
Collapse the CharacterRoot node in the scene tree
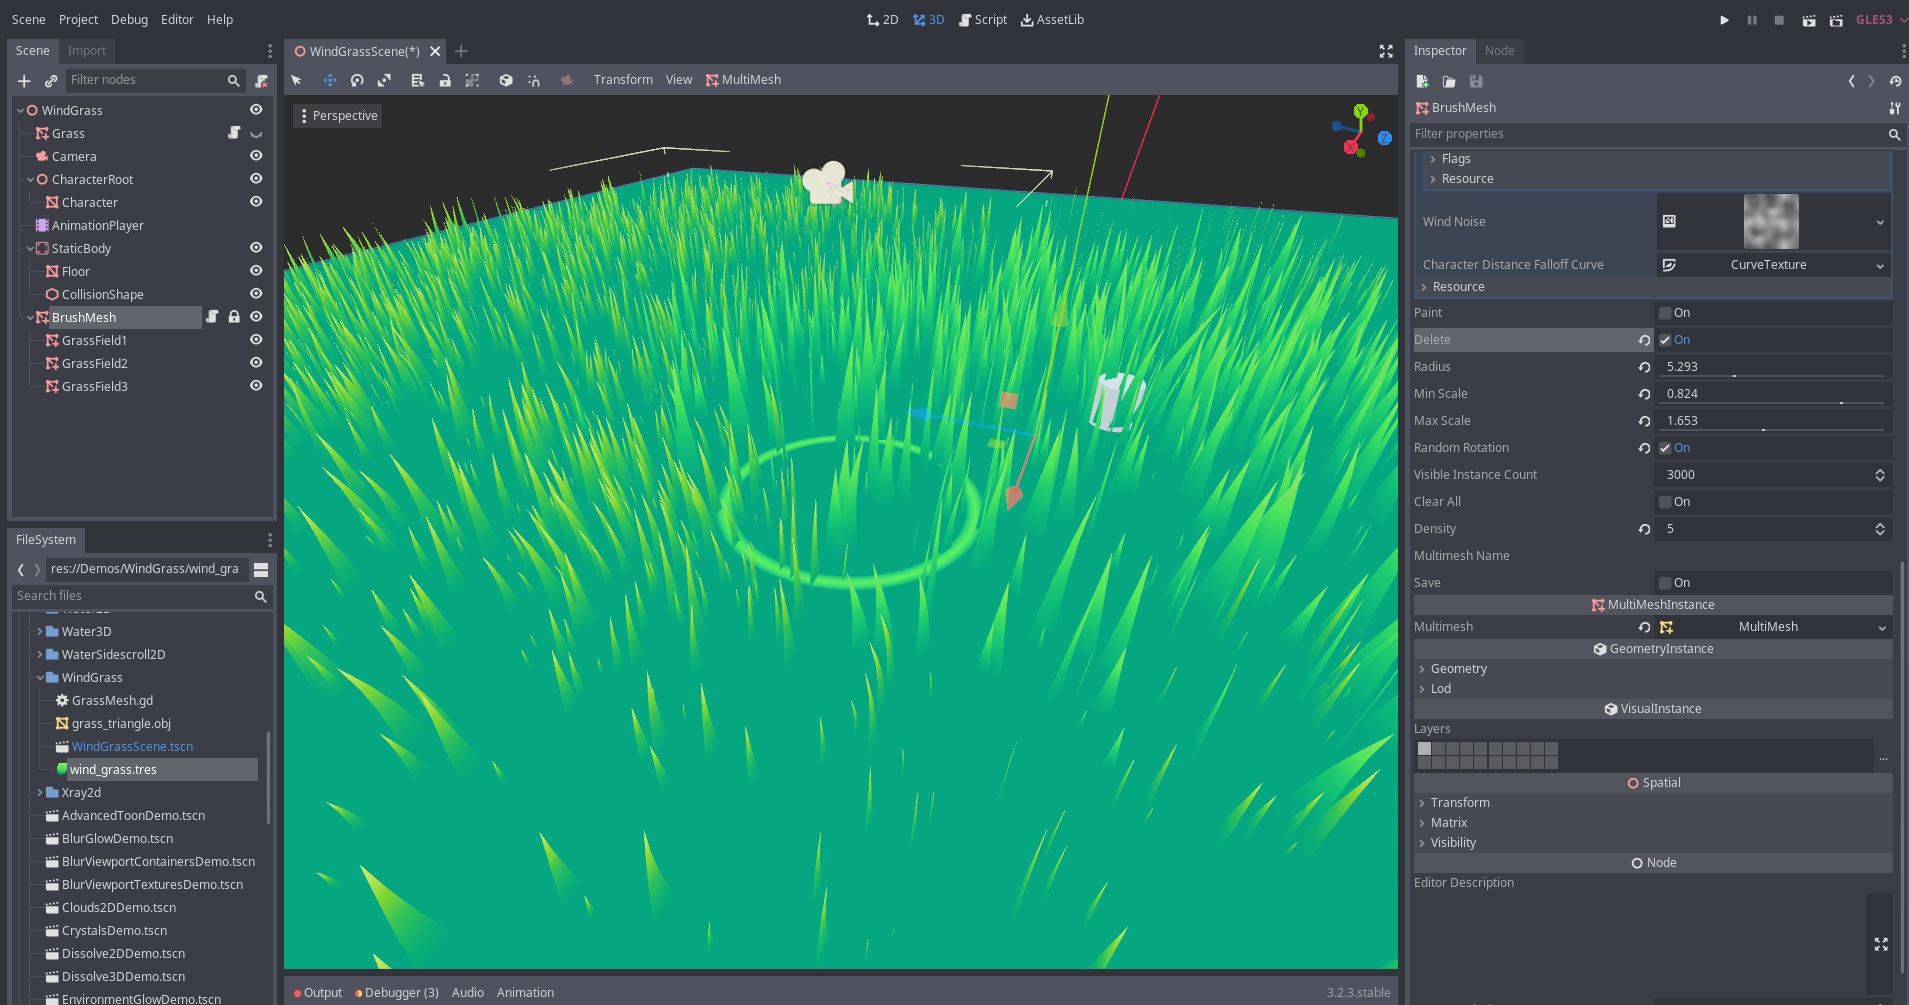(30, 179)
